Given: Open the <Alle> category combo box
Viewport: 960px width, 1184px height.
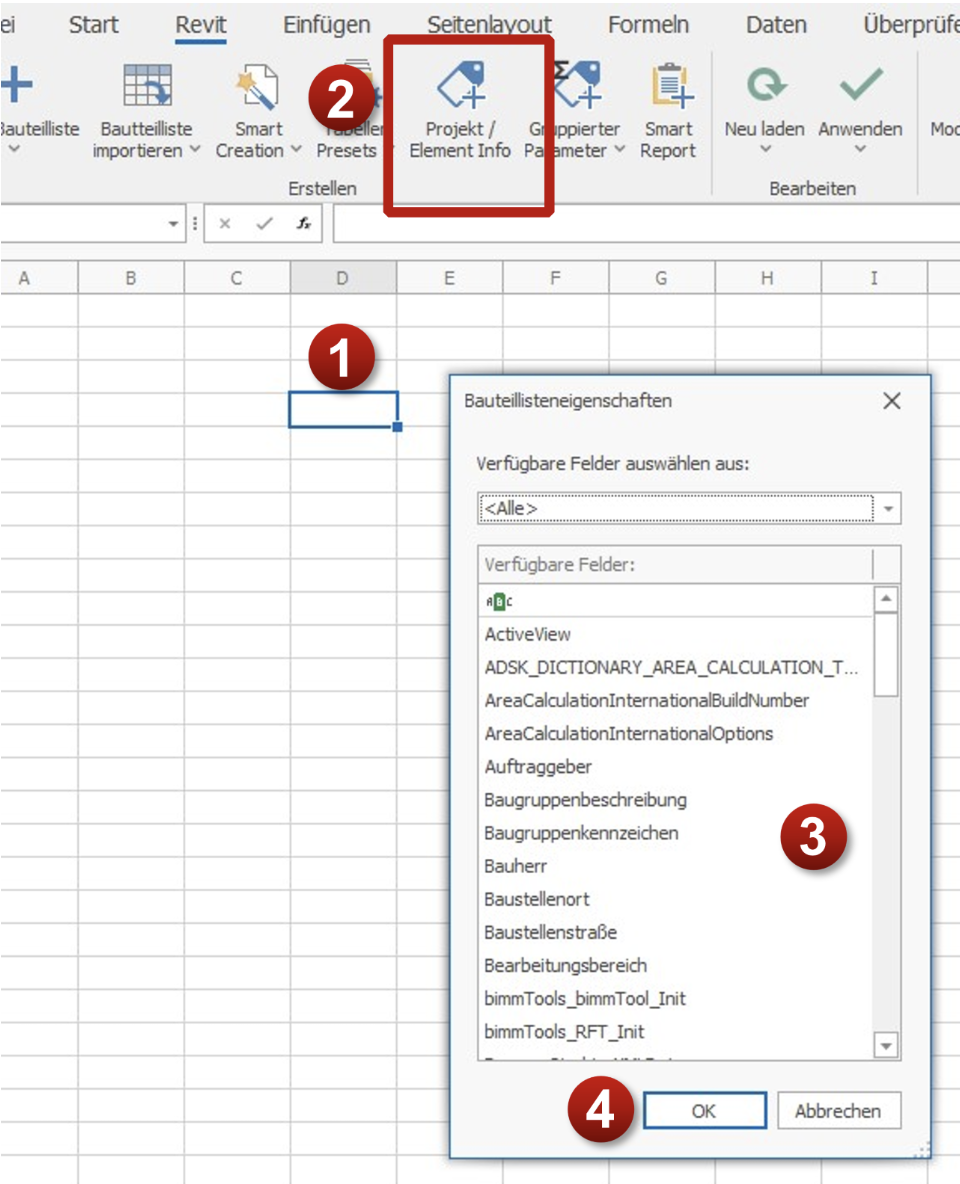Looking at the screenshot, I should pyautogui.click(x=689, y=508).
